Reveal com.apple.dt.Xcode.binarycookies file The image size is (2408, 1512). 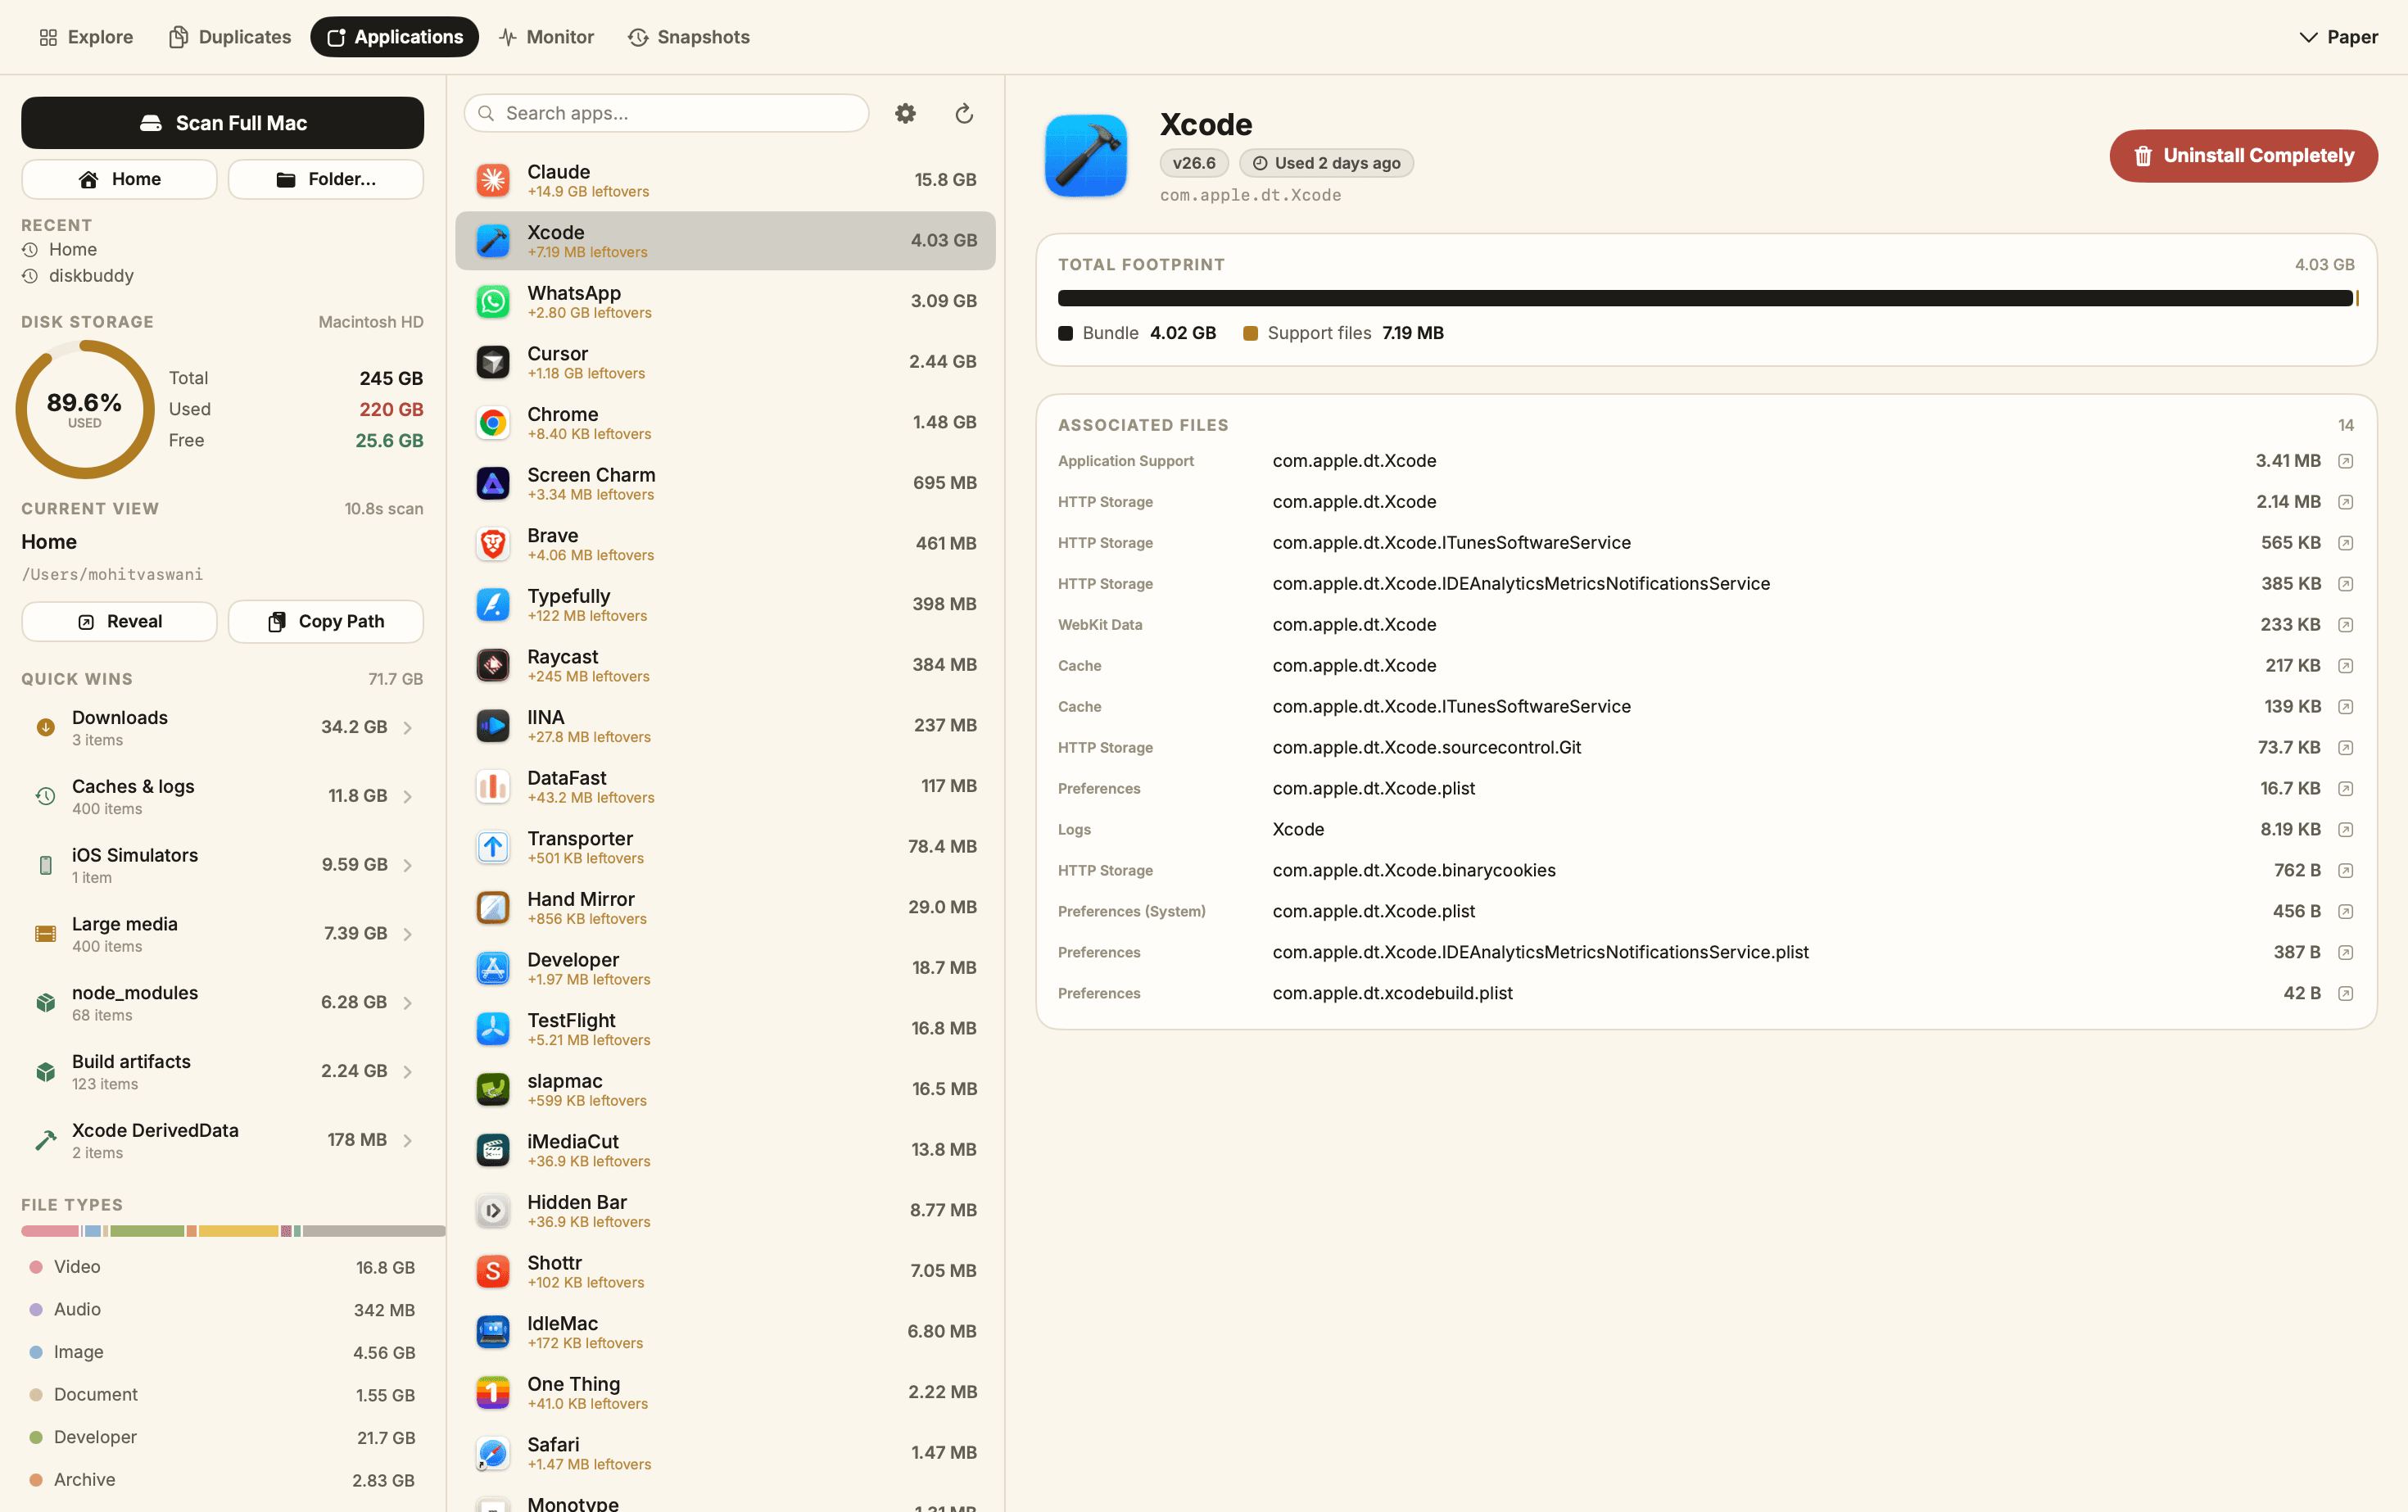pyautogui.click(x=2345, y=871)
